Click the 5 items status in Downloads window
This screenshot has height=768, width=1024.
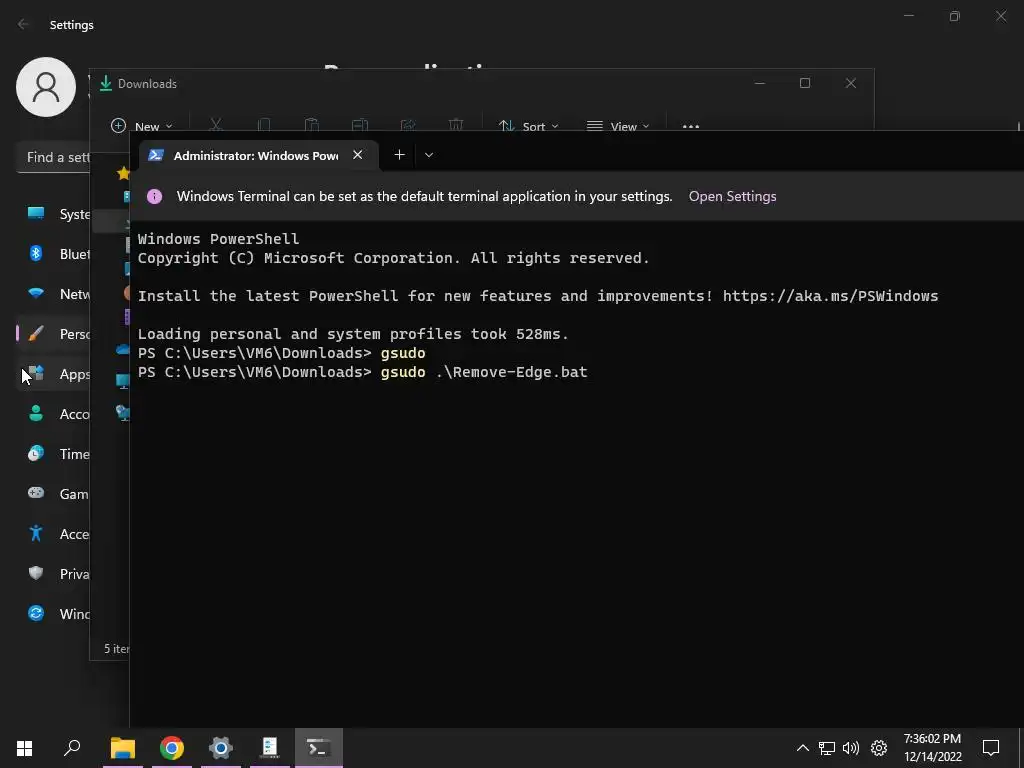point(116,648)
